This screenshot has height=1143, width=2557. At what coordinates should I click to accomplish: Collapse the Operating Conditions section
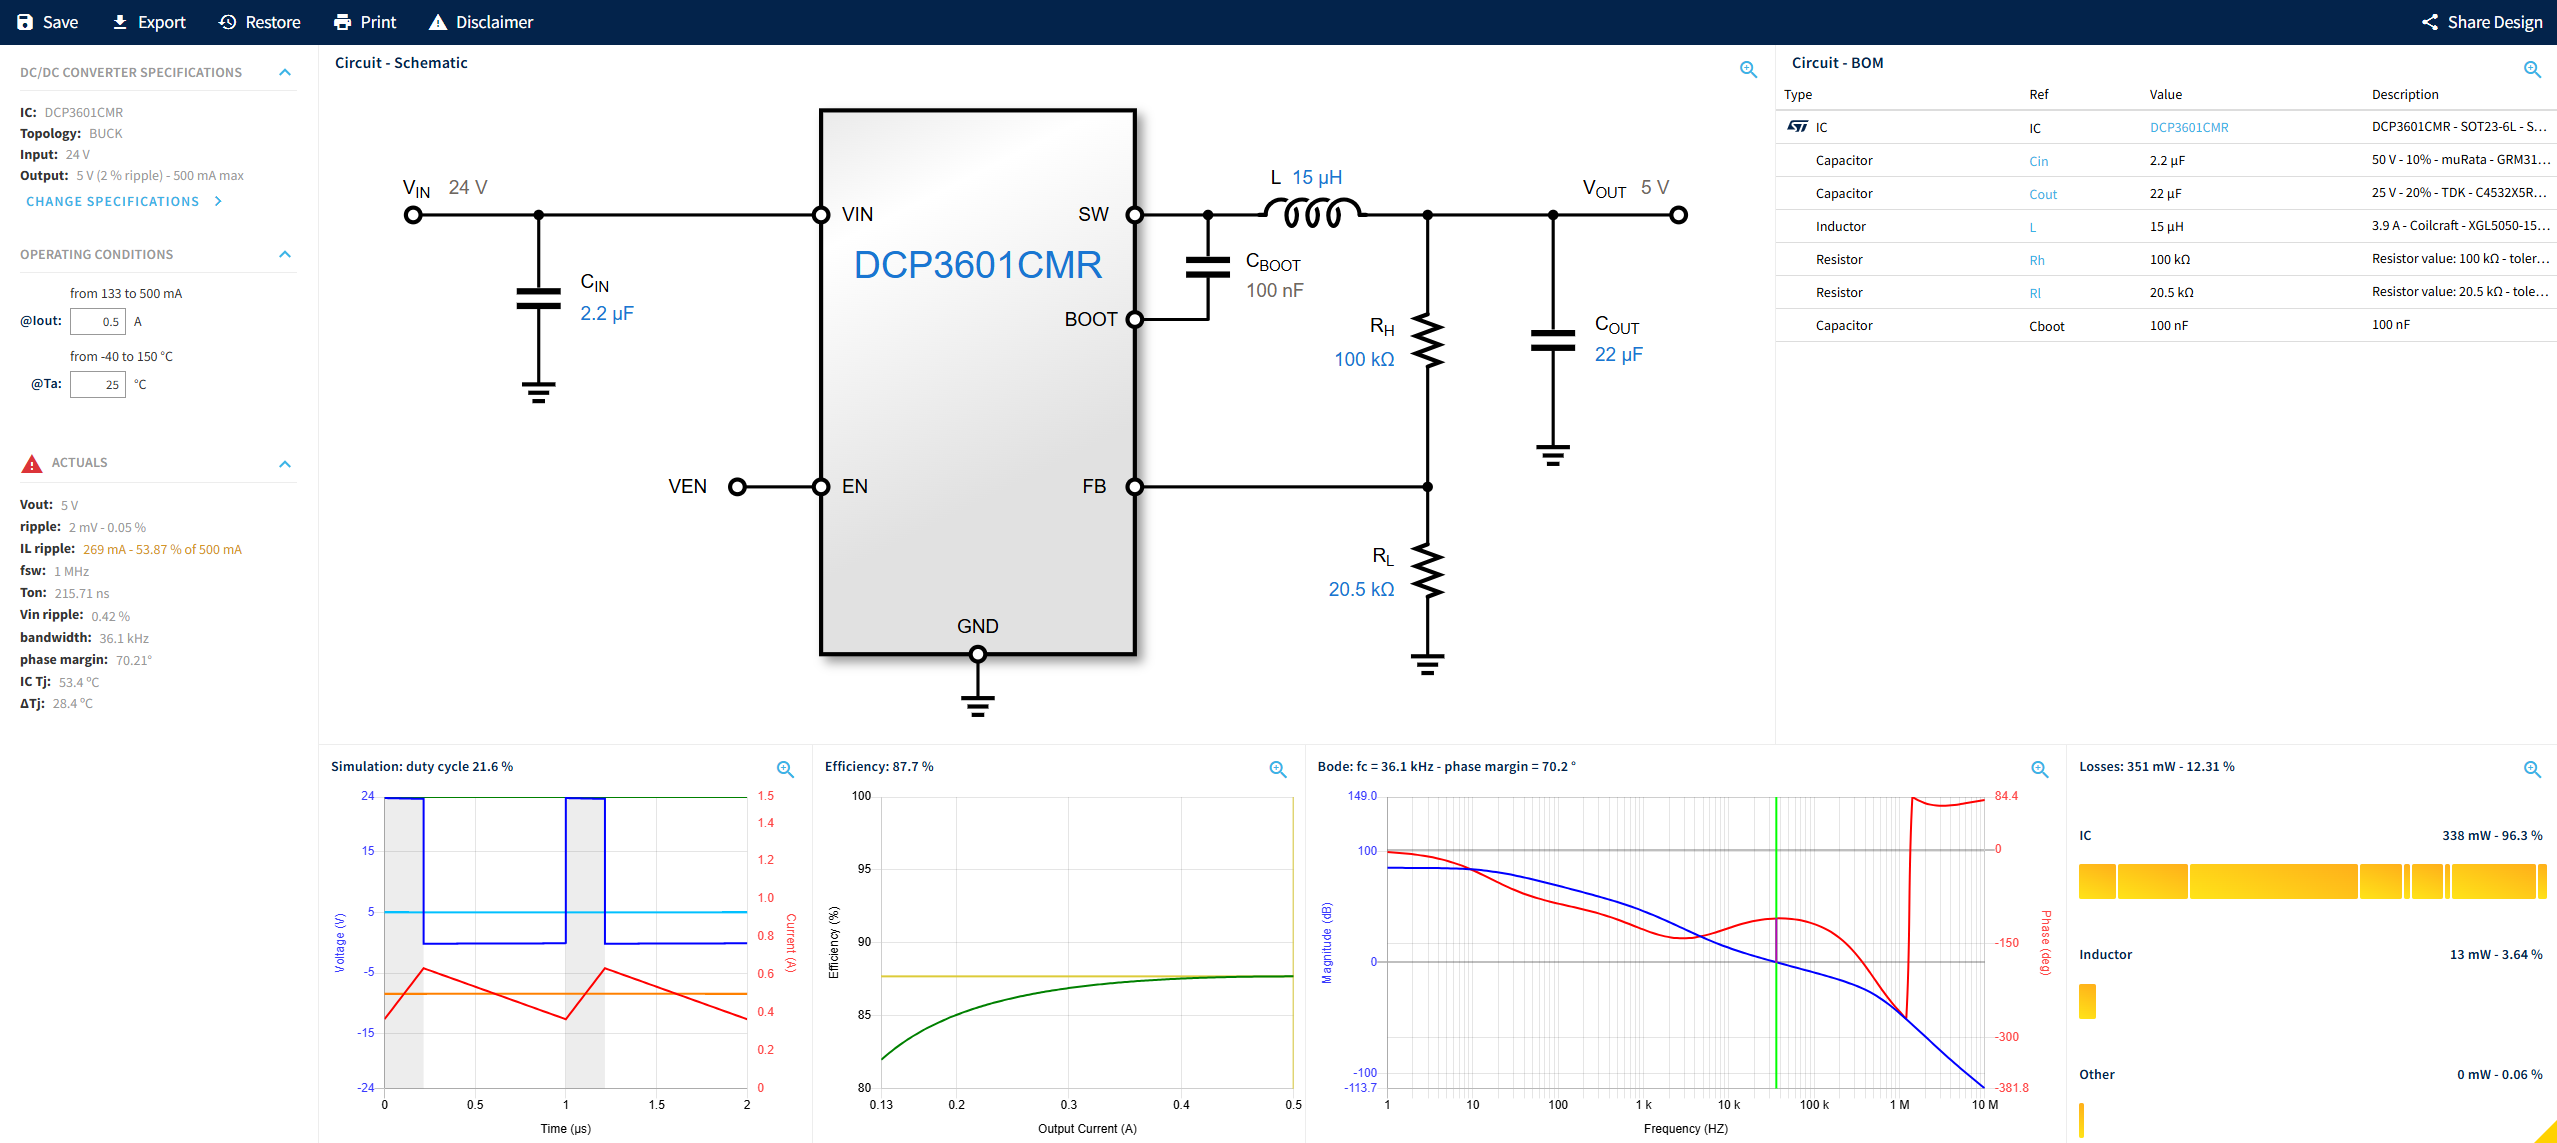tap(285, 254)
